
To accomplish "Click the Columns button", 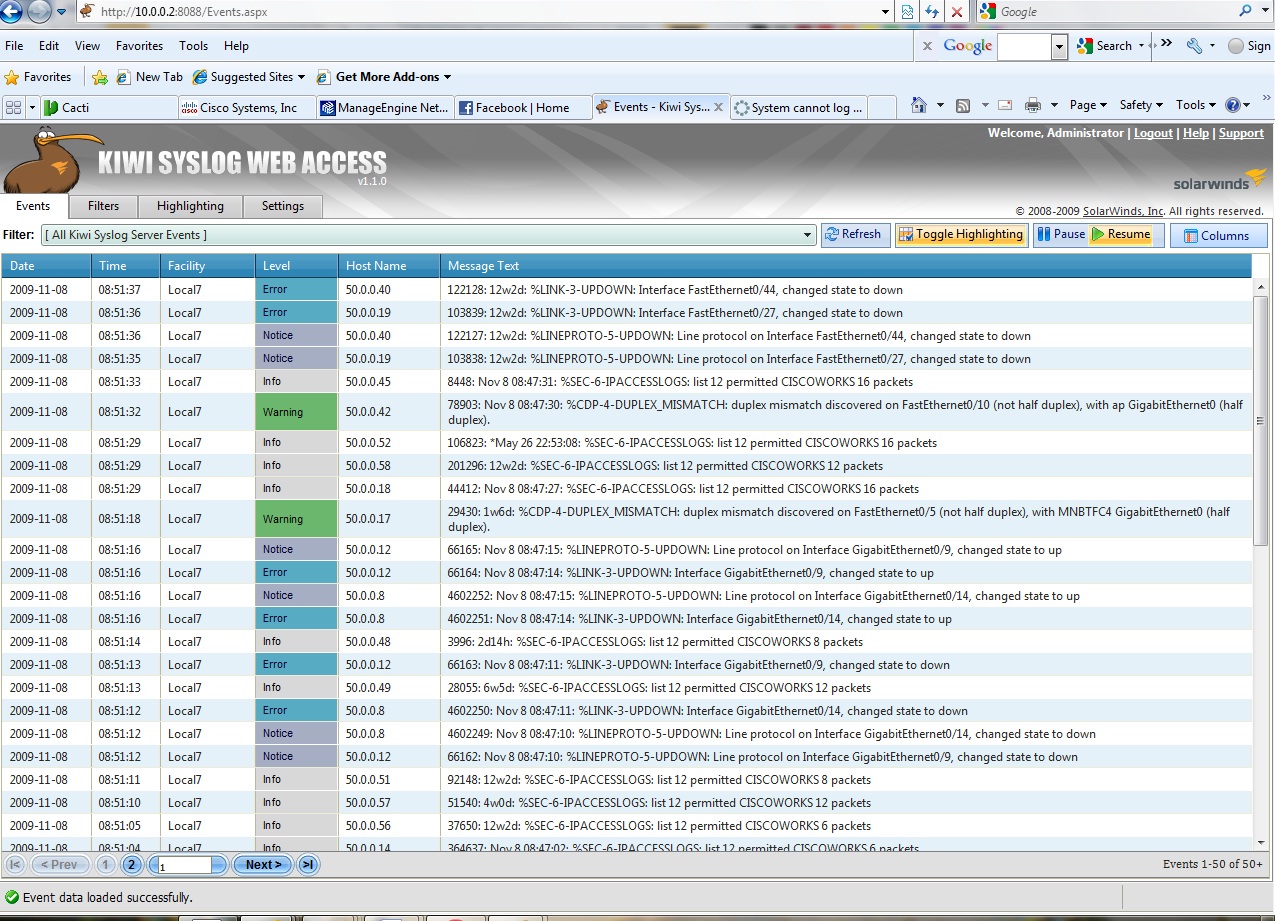I will click(1217, 236).
